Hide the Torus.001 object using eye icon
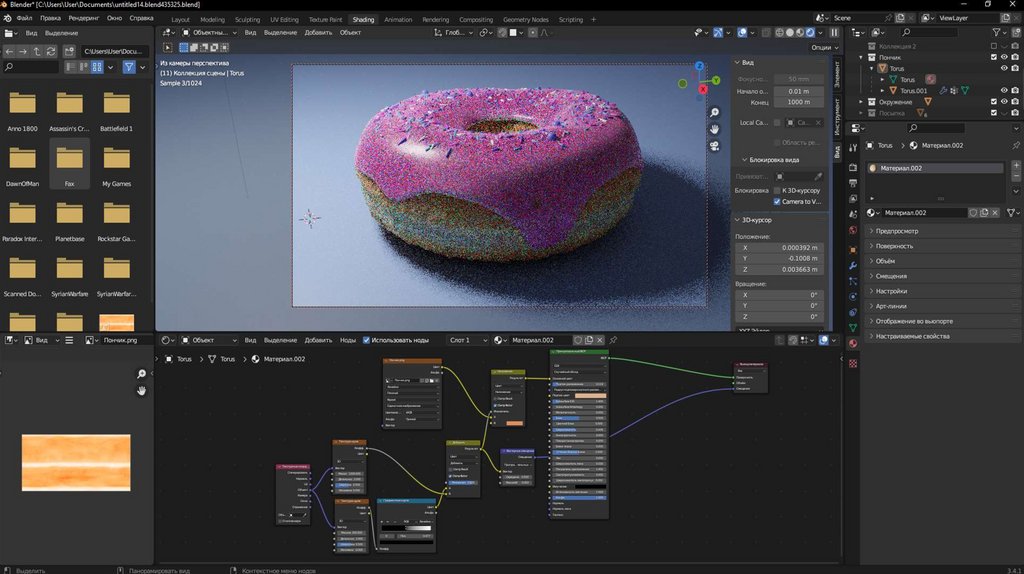Viewport: 1024px width, 574px height. pos(1003,91)
